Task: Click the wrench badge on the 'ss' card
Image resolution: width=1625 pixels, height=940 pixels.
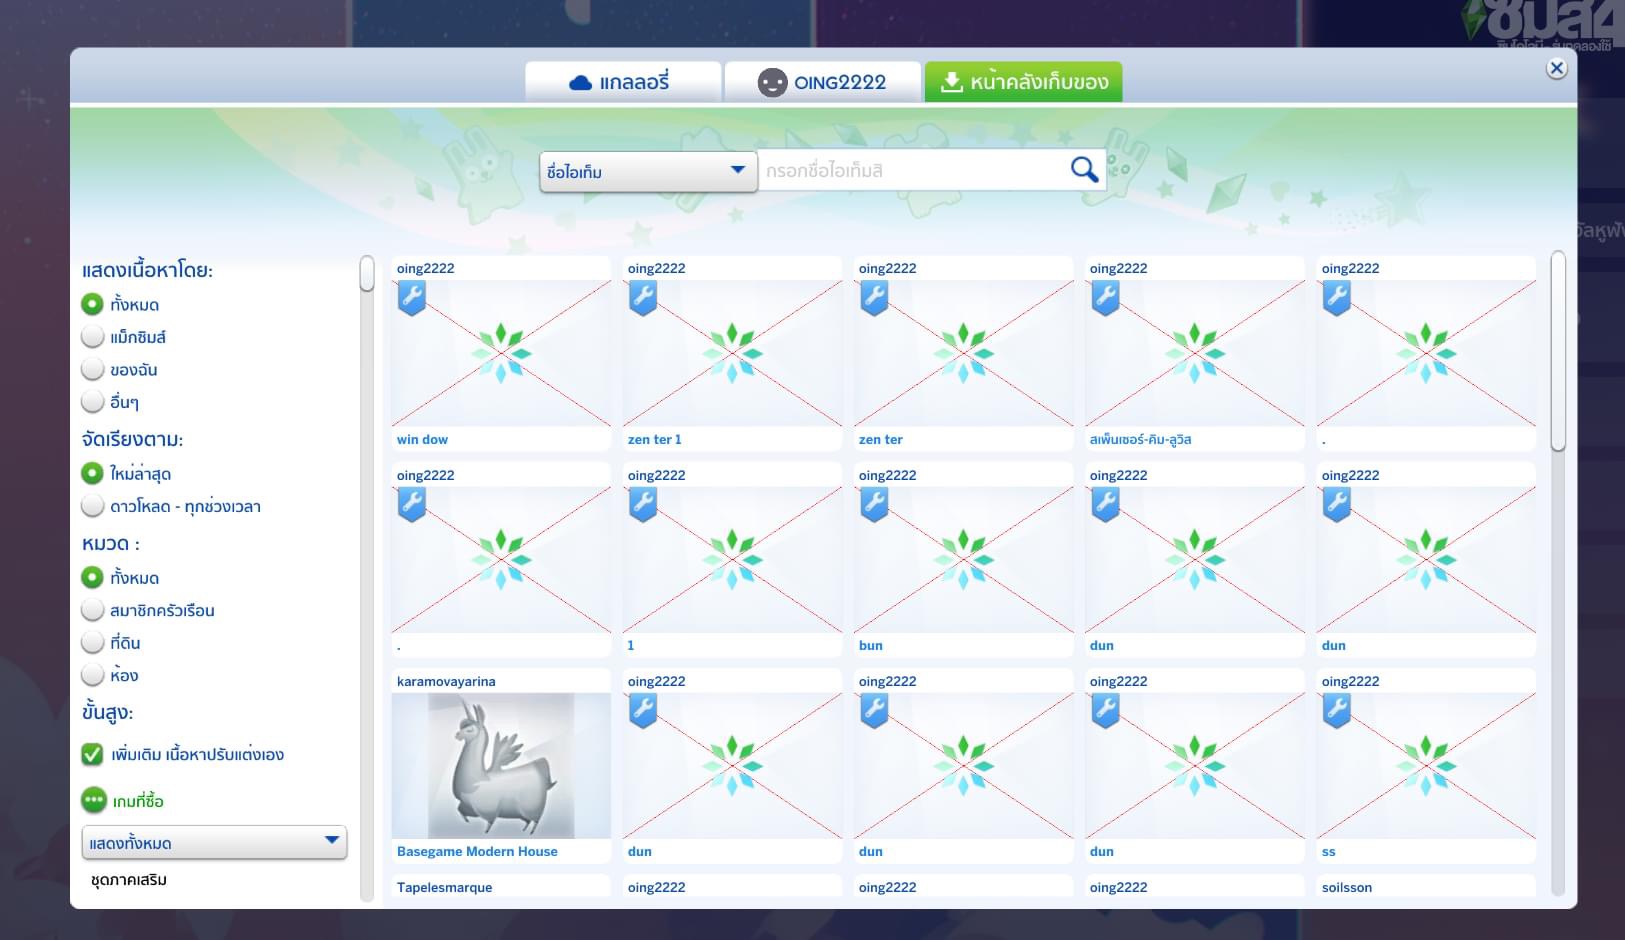Action: point(1337,711)
